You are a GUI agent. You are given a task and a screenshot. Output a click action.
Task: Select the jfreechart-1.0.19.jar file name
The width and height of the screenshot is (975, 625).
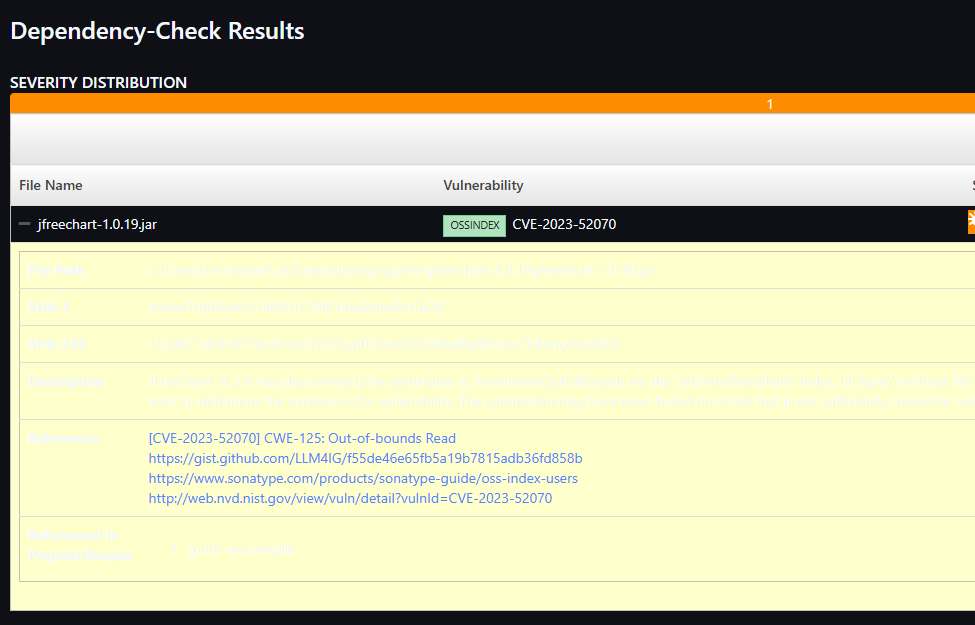97,224
